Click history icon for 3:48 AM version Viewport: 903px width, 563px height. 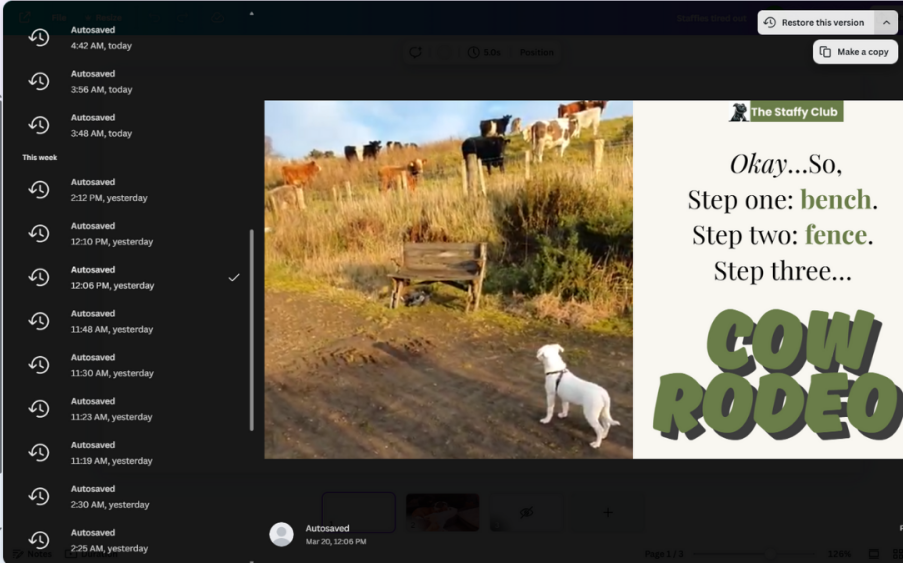(x=39, y=125)
